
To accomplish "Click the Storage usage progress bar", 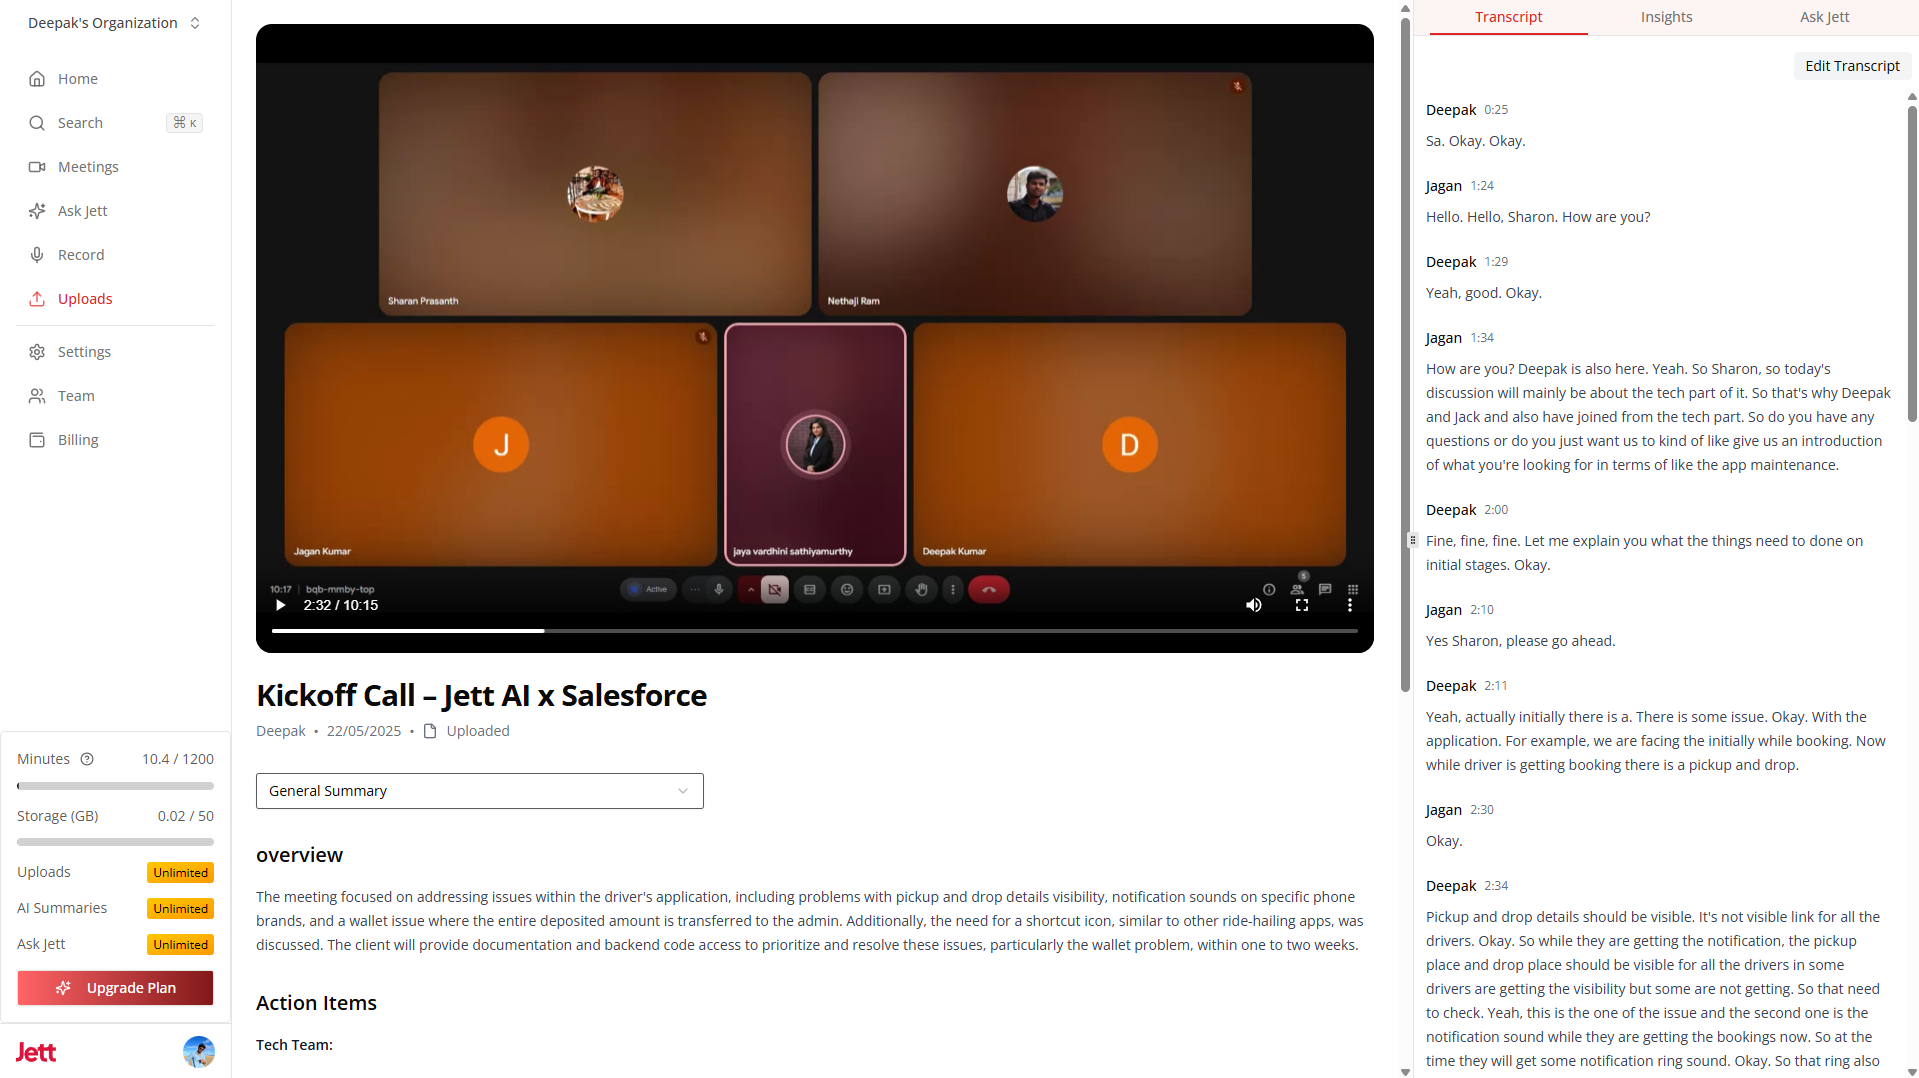I will tap(115, 842).
